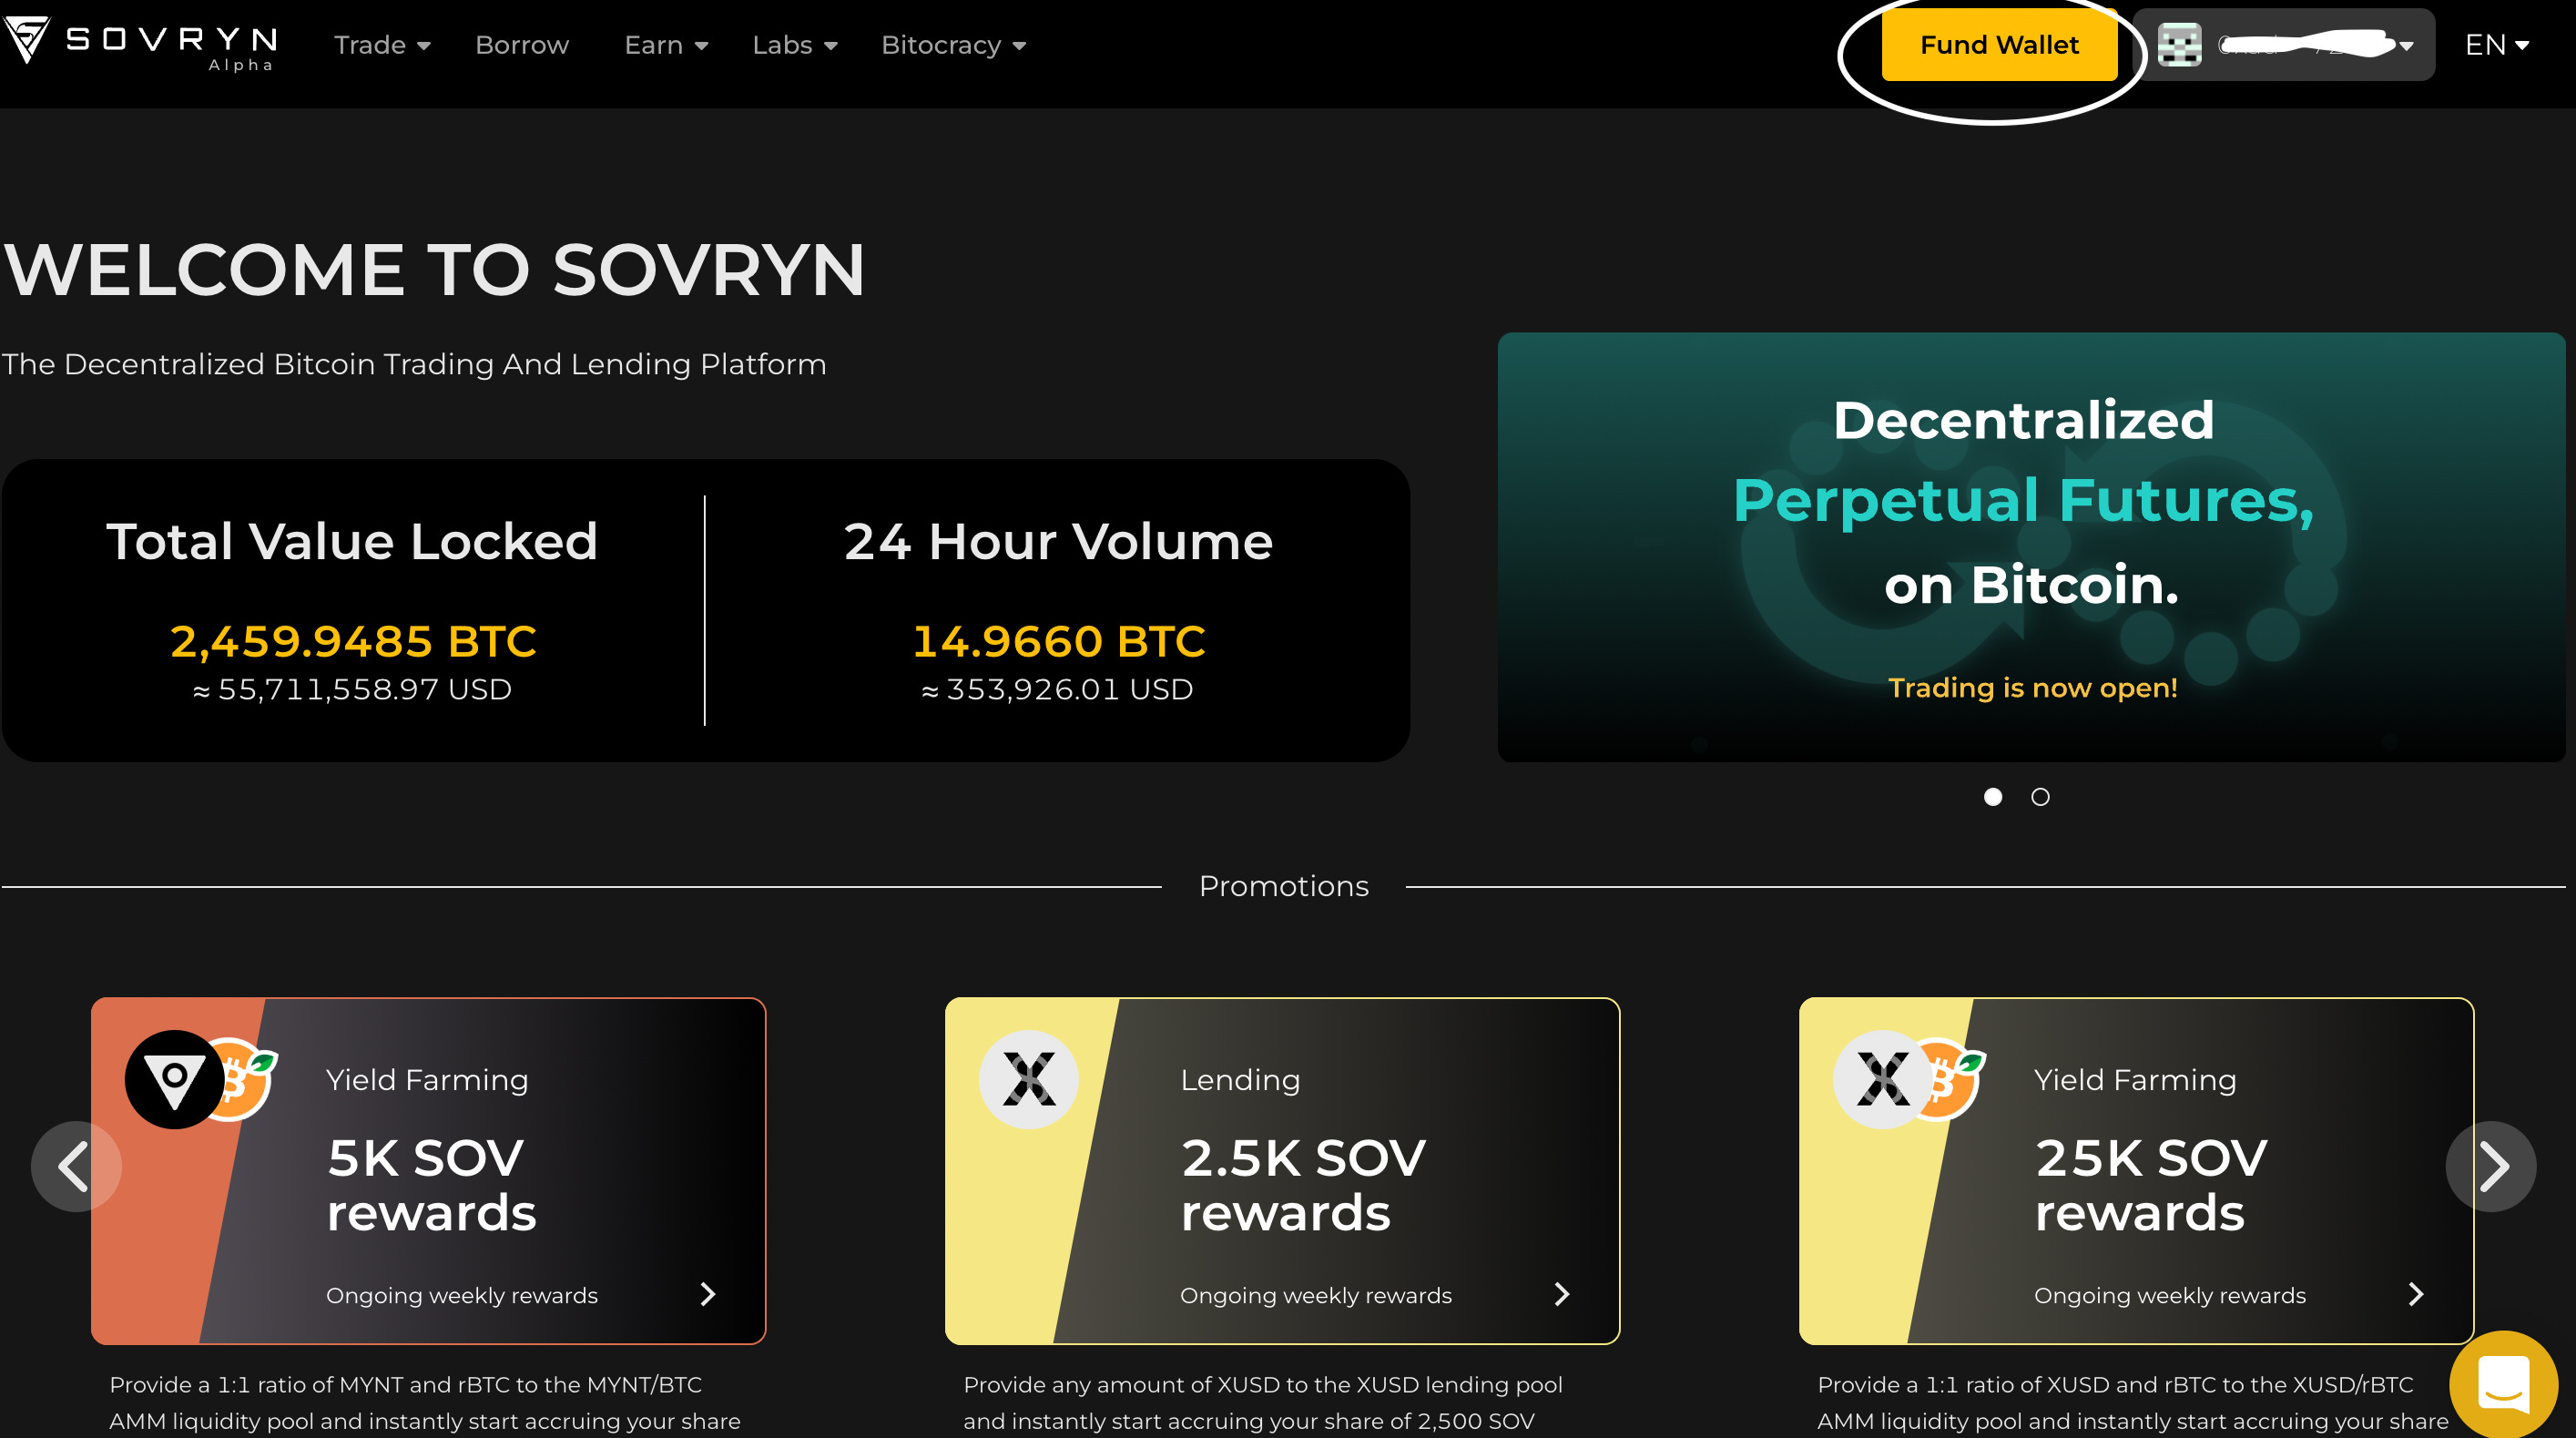Image resolution: width=2576 pixels, height=1438 pixels.
Task: Click the wallet identicon avatar
Action: [2179, 45]
